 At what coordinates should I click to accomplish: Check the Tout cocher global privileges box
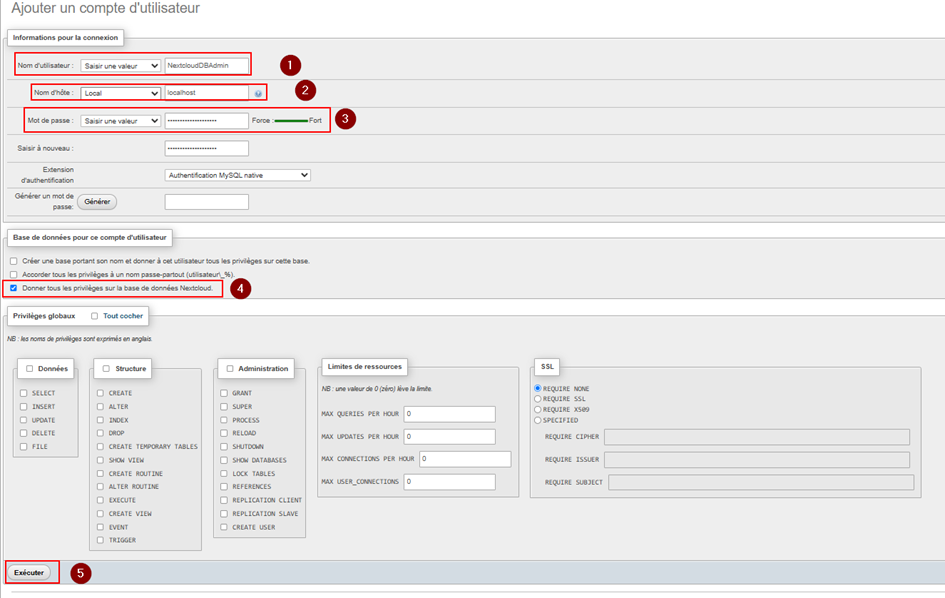(94, 316)
